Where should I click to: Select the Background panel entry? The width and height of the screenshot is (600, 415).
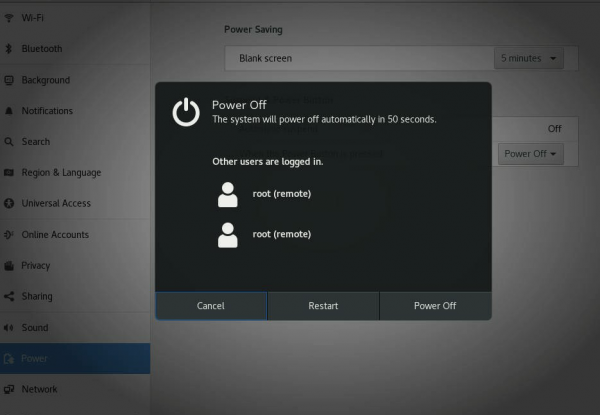tap(75, 80)
